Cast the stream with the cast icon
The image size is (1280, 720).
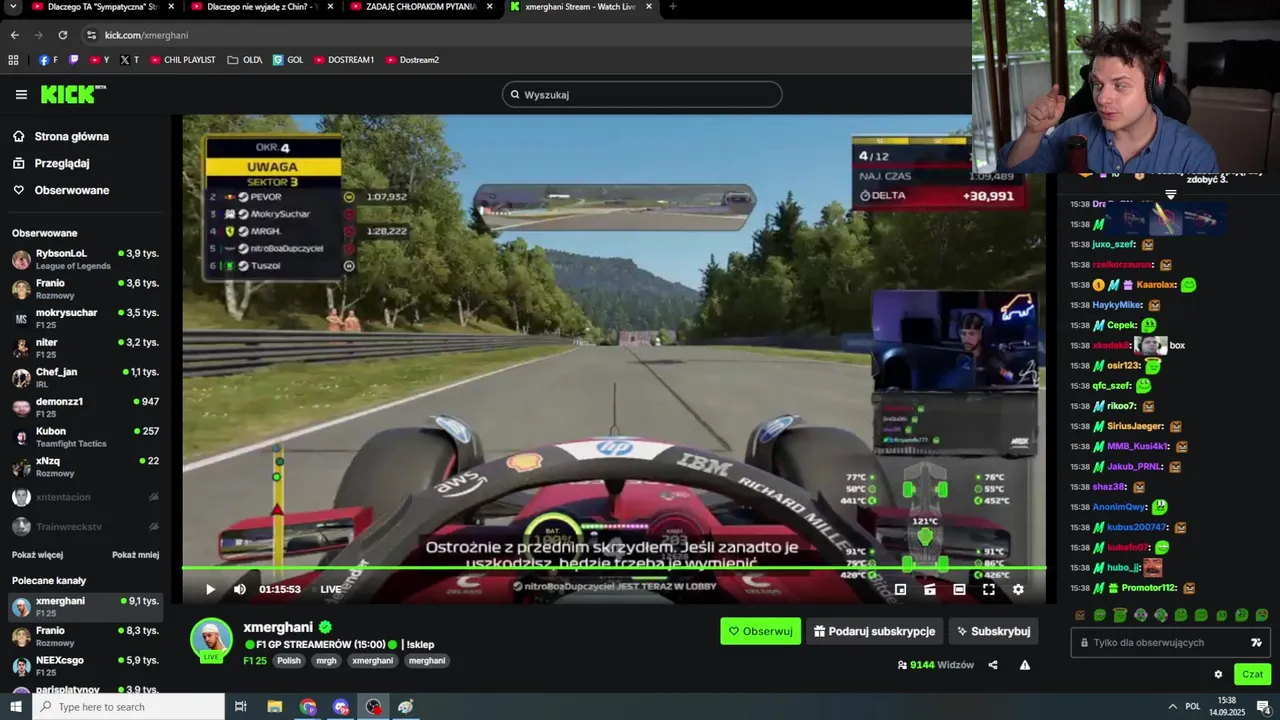pos(929,589)
